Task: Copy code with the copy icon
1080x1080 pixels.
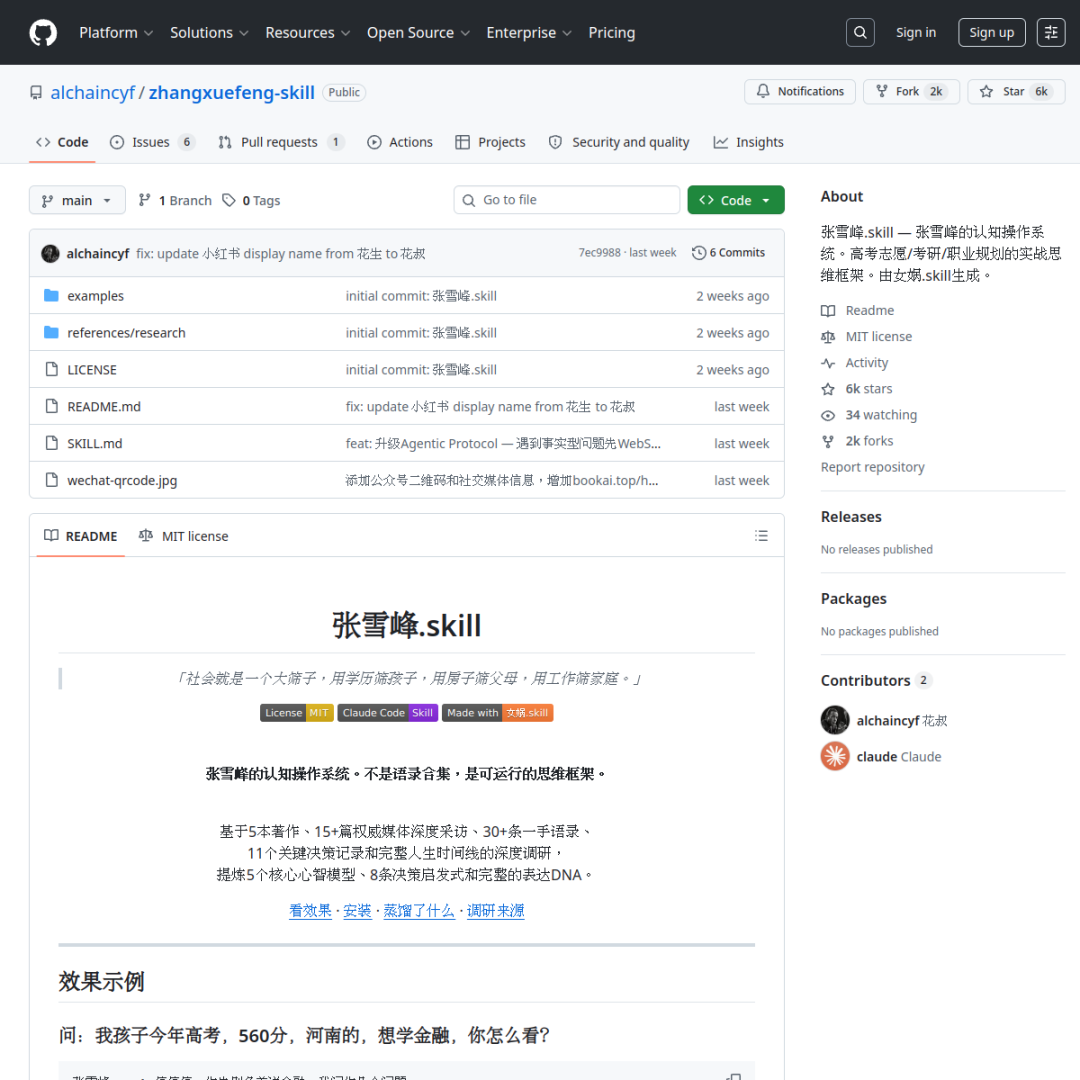Action: 734,1076
